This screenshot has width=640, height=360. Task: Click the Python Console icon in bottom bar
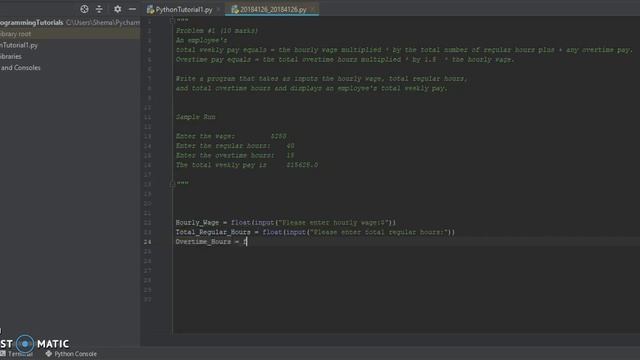tap(49, 354)
